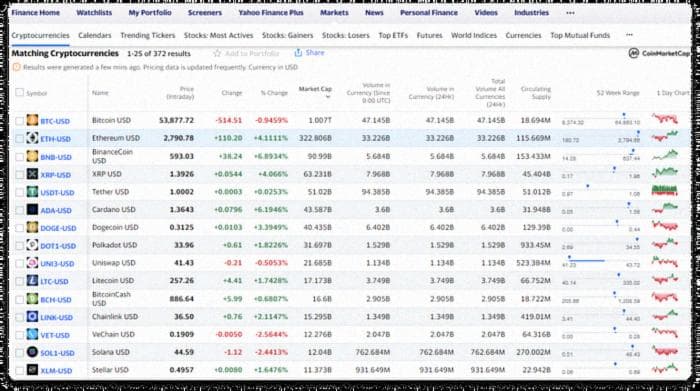Open the BitcoinCash coin icon
The width and height of the screenshot is (700, 391).
32,299
